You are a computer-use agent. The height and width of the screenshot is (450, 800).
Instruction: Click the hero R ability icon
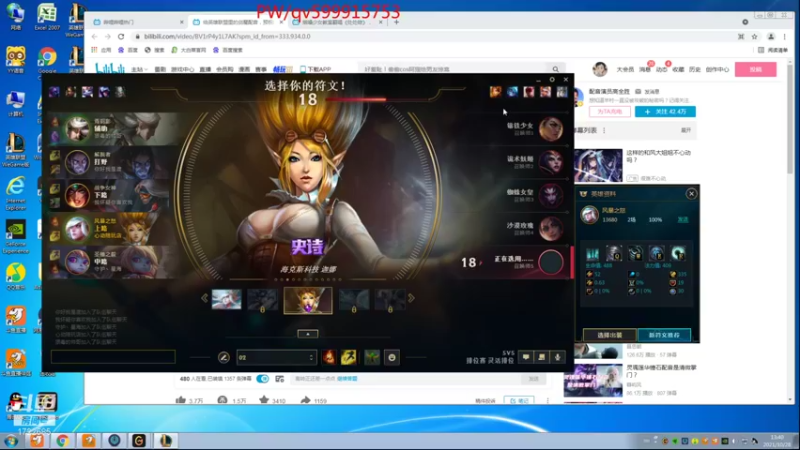point(678,253)
